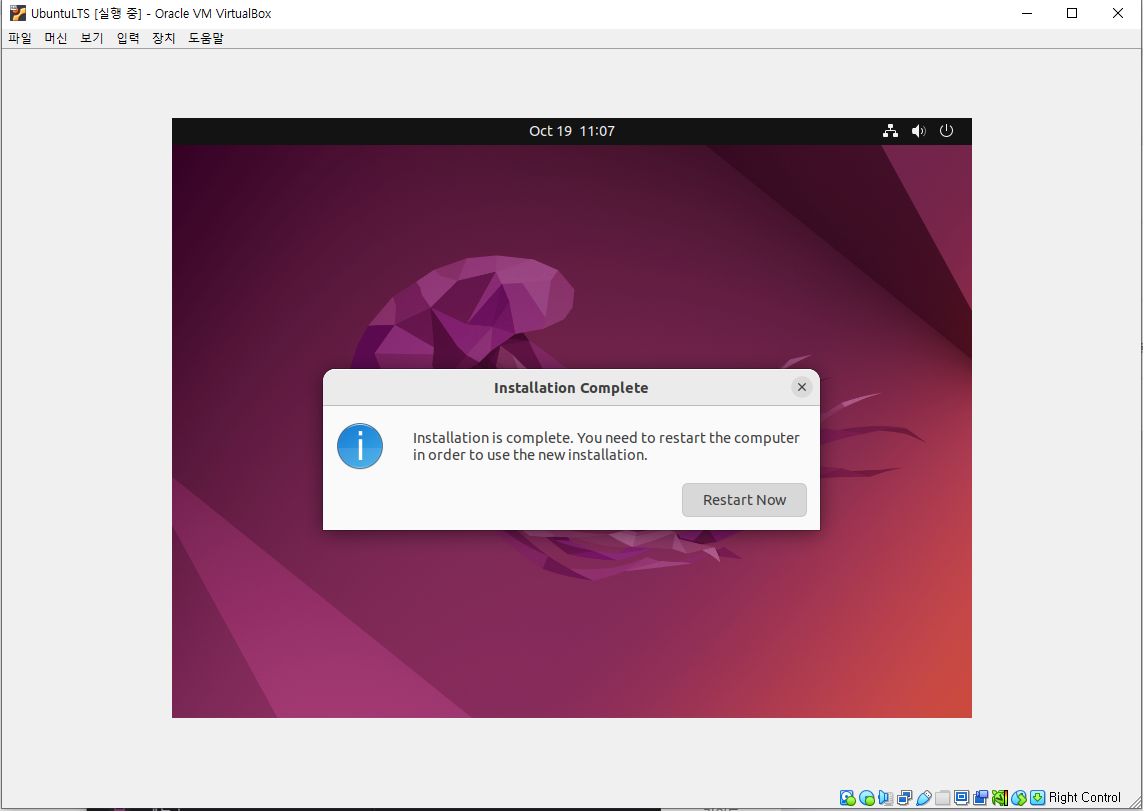
Task: Open the 파일 menu
Action: 20,38
